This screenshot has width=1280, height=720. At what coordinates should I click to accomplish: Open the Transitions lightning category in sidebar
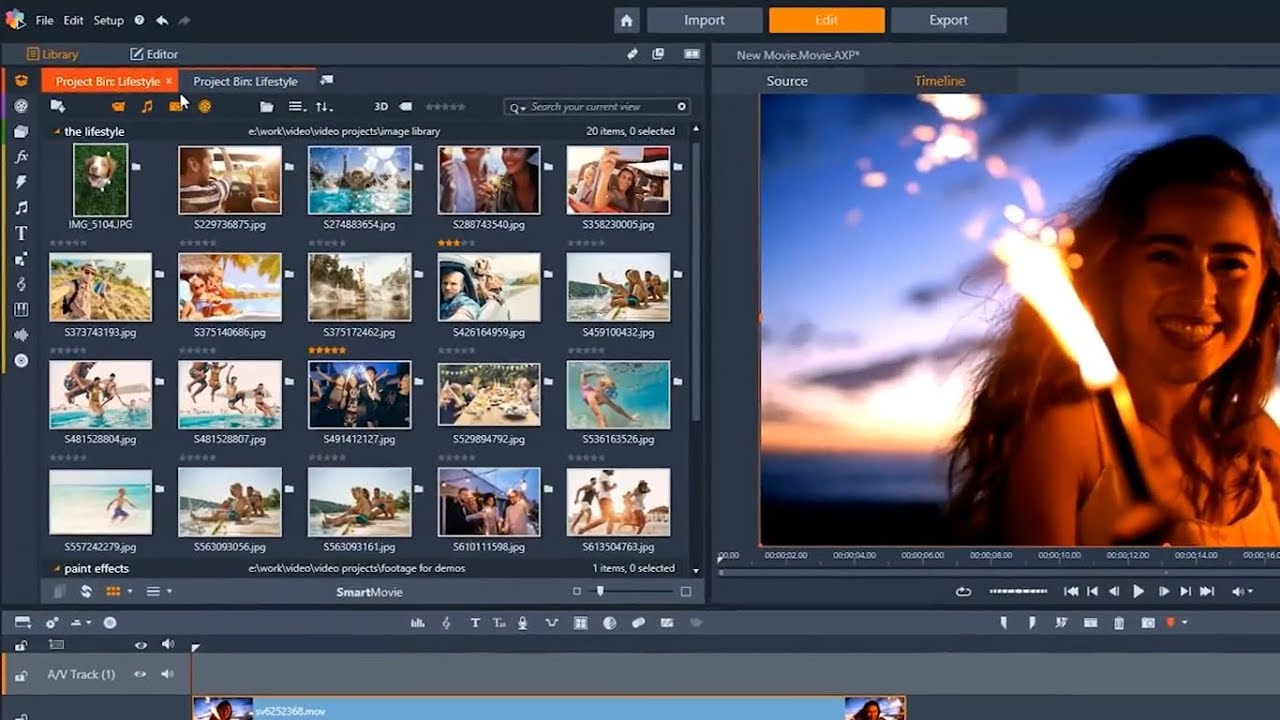[21, 182]
